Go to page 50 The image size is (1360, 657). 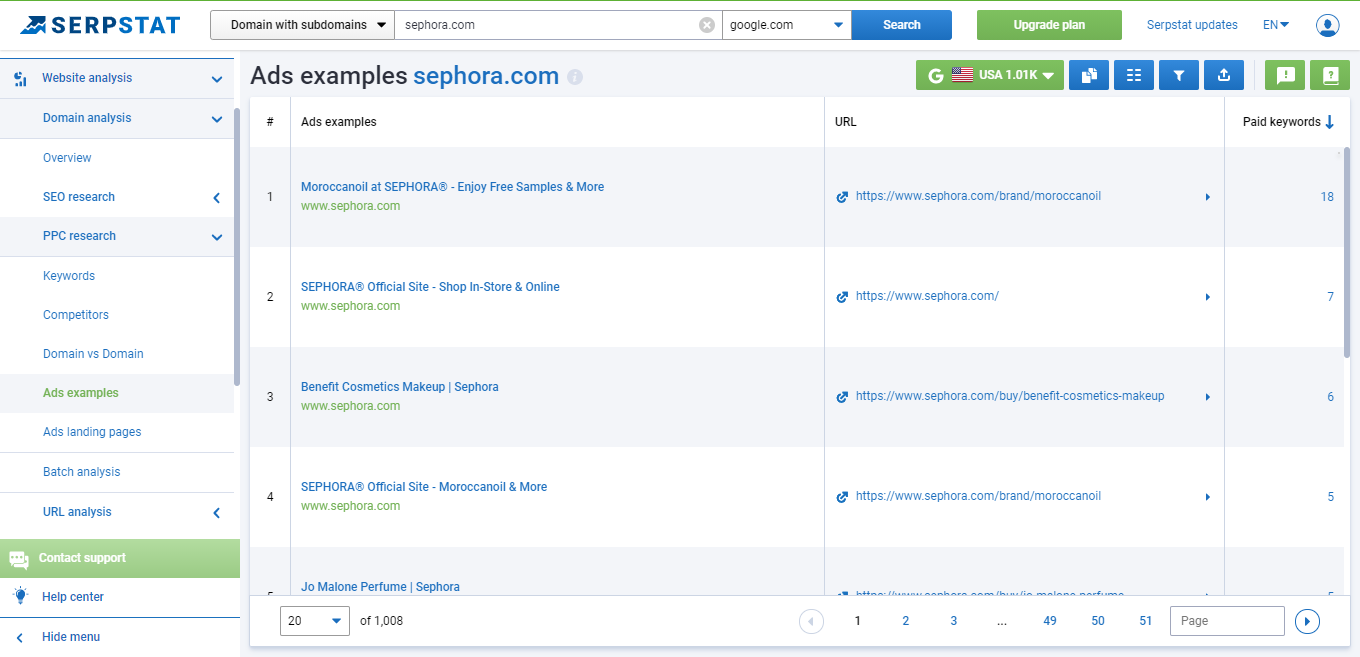coord(1098,621)
